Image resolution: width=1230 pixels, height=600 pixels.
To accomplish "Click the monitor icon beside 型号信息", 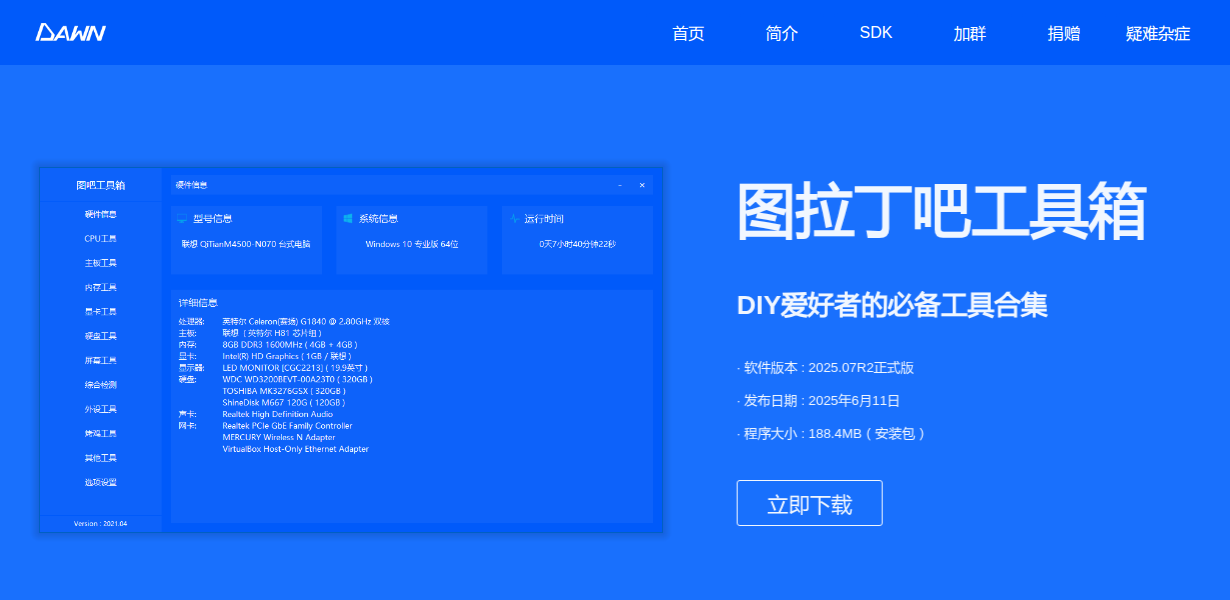I will [181, 219].
